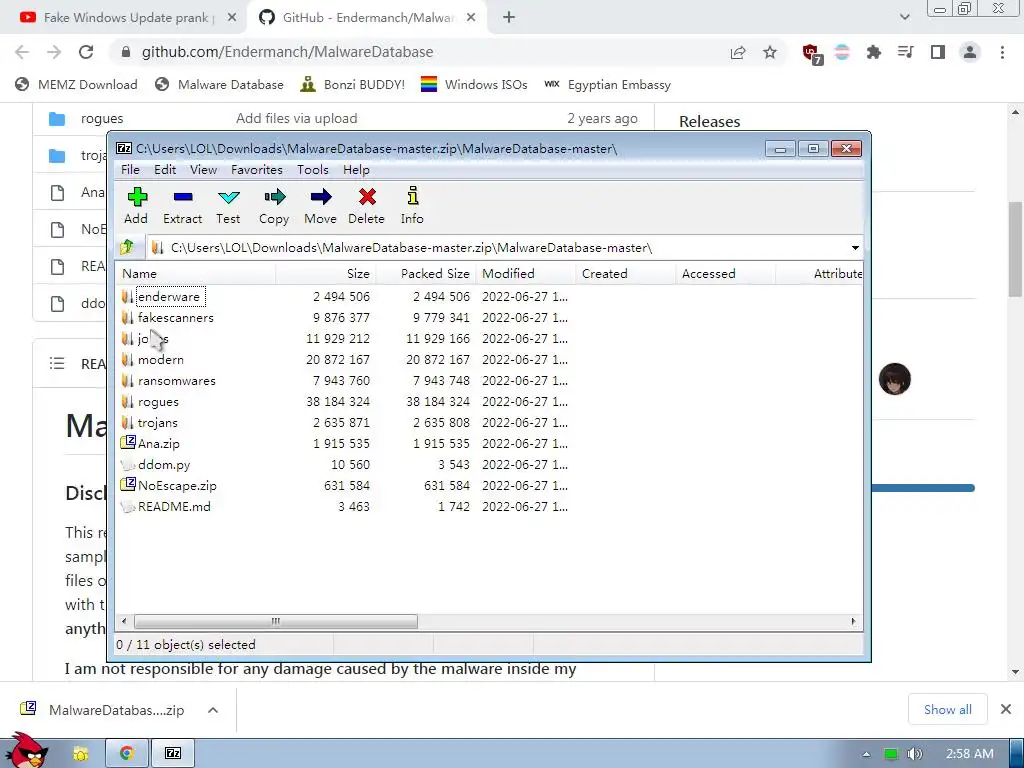This screenshot has width=1024, height=768.
Task: Select the enderware folder icon
Action: coord(127,296)
